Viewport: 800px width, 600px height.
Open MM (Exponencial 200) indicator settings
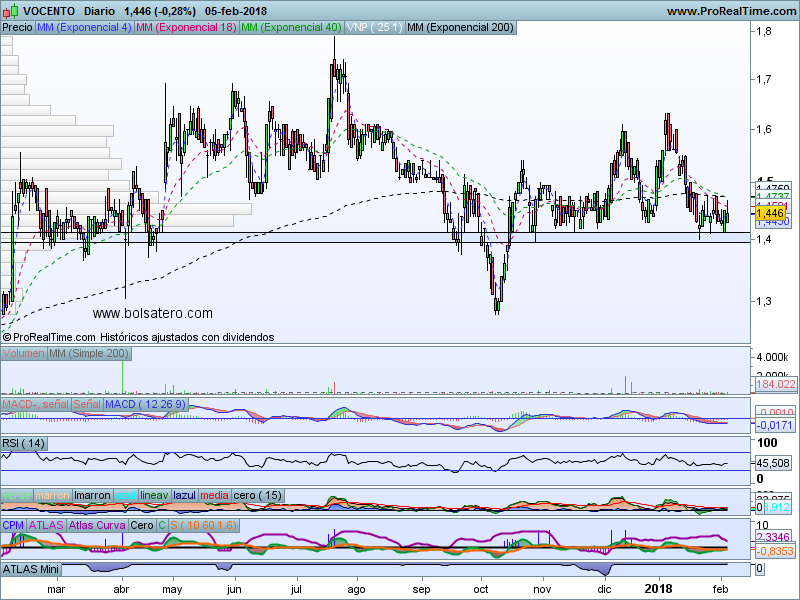tap(460, 28)
